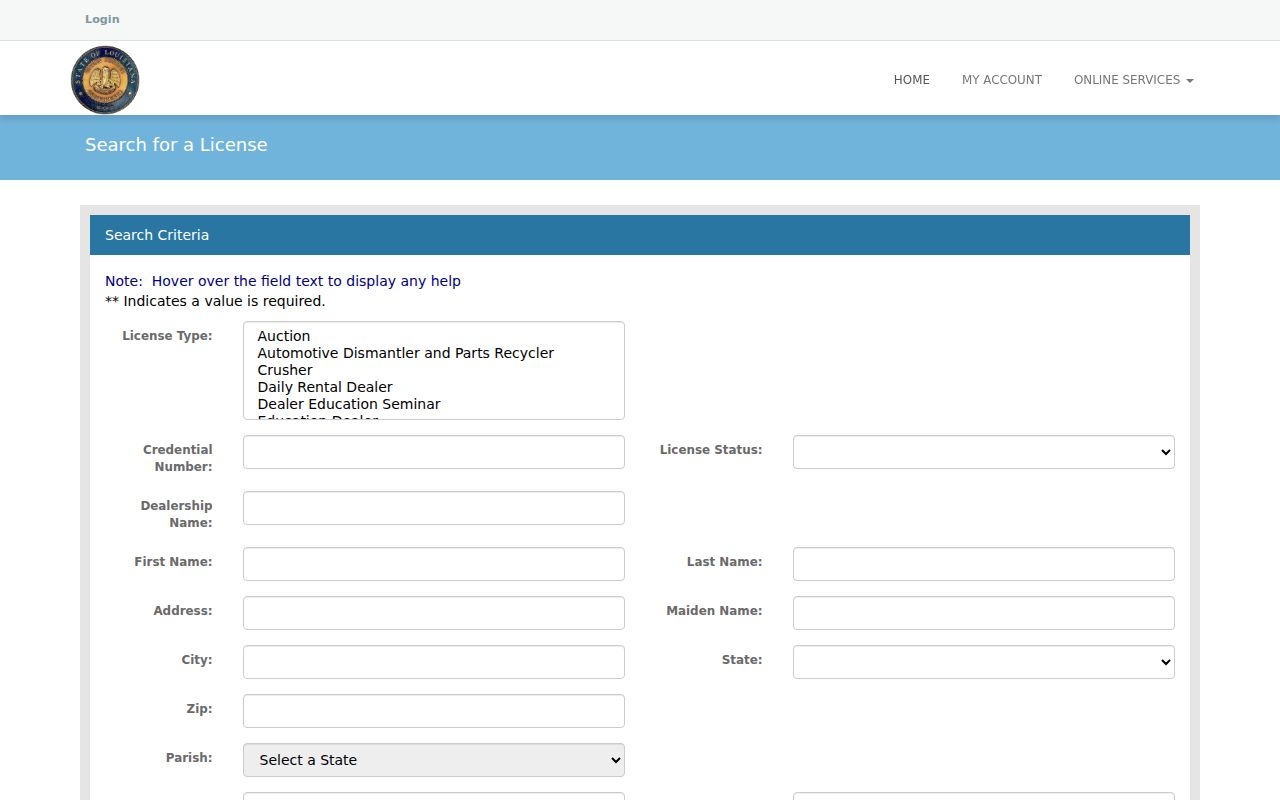Image resolution: width=1280 pixels, height=800 pixels.
Task: Click the First Name input field
Action: (434, 564)
